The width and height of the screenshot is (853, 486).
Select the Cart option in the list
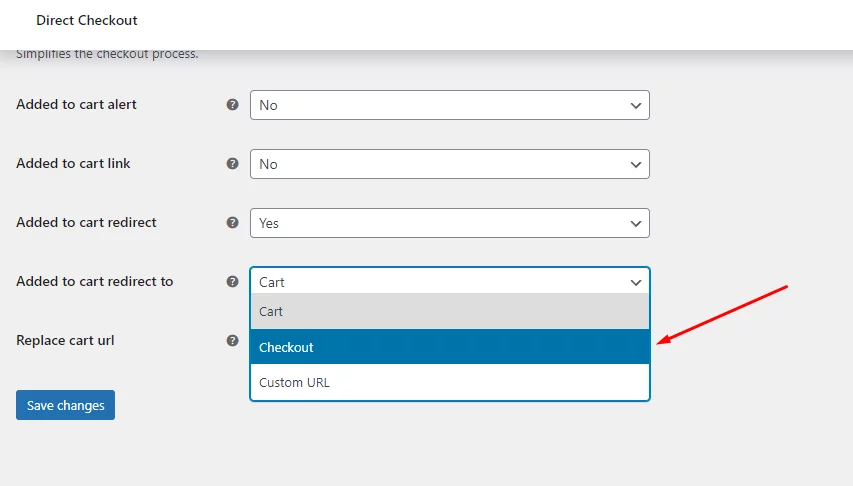(x=449, y=312)
